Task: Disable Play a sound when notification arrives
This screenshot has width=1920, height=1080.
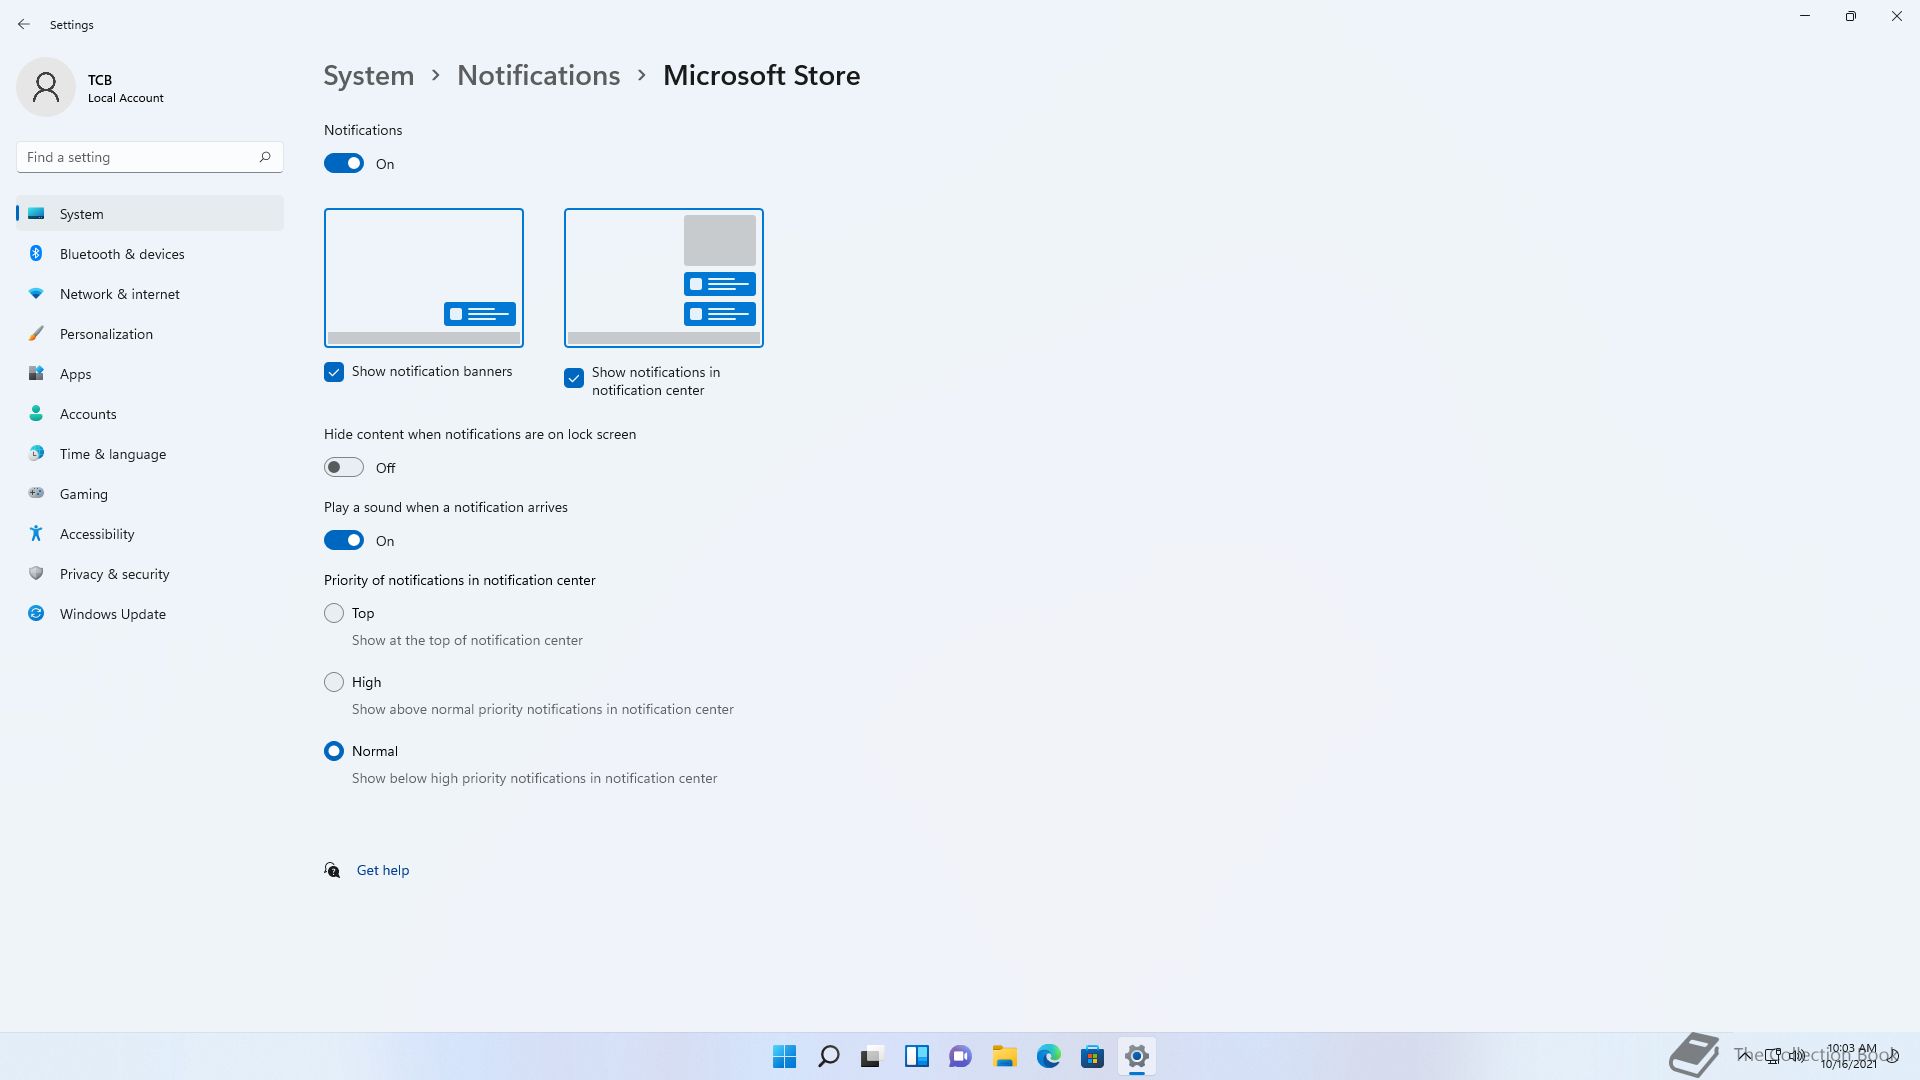Action: pyautogui.click(x=344, y=540)
